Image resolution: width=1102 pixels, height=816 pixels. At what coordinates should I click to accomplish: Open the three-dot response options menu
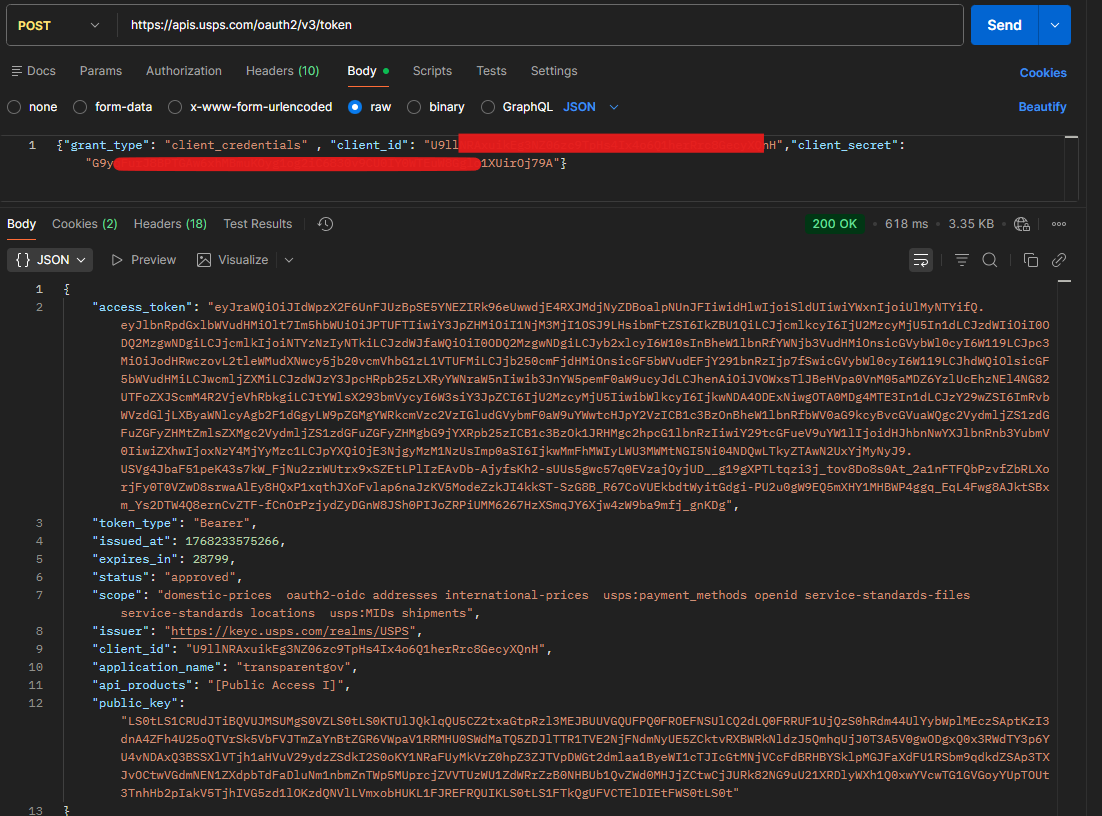coord(1059,224)
